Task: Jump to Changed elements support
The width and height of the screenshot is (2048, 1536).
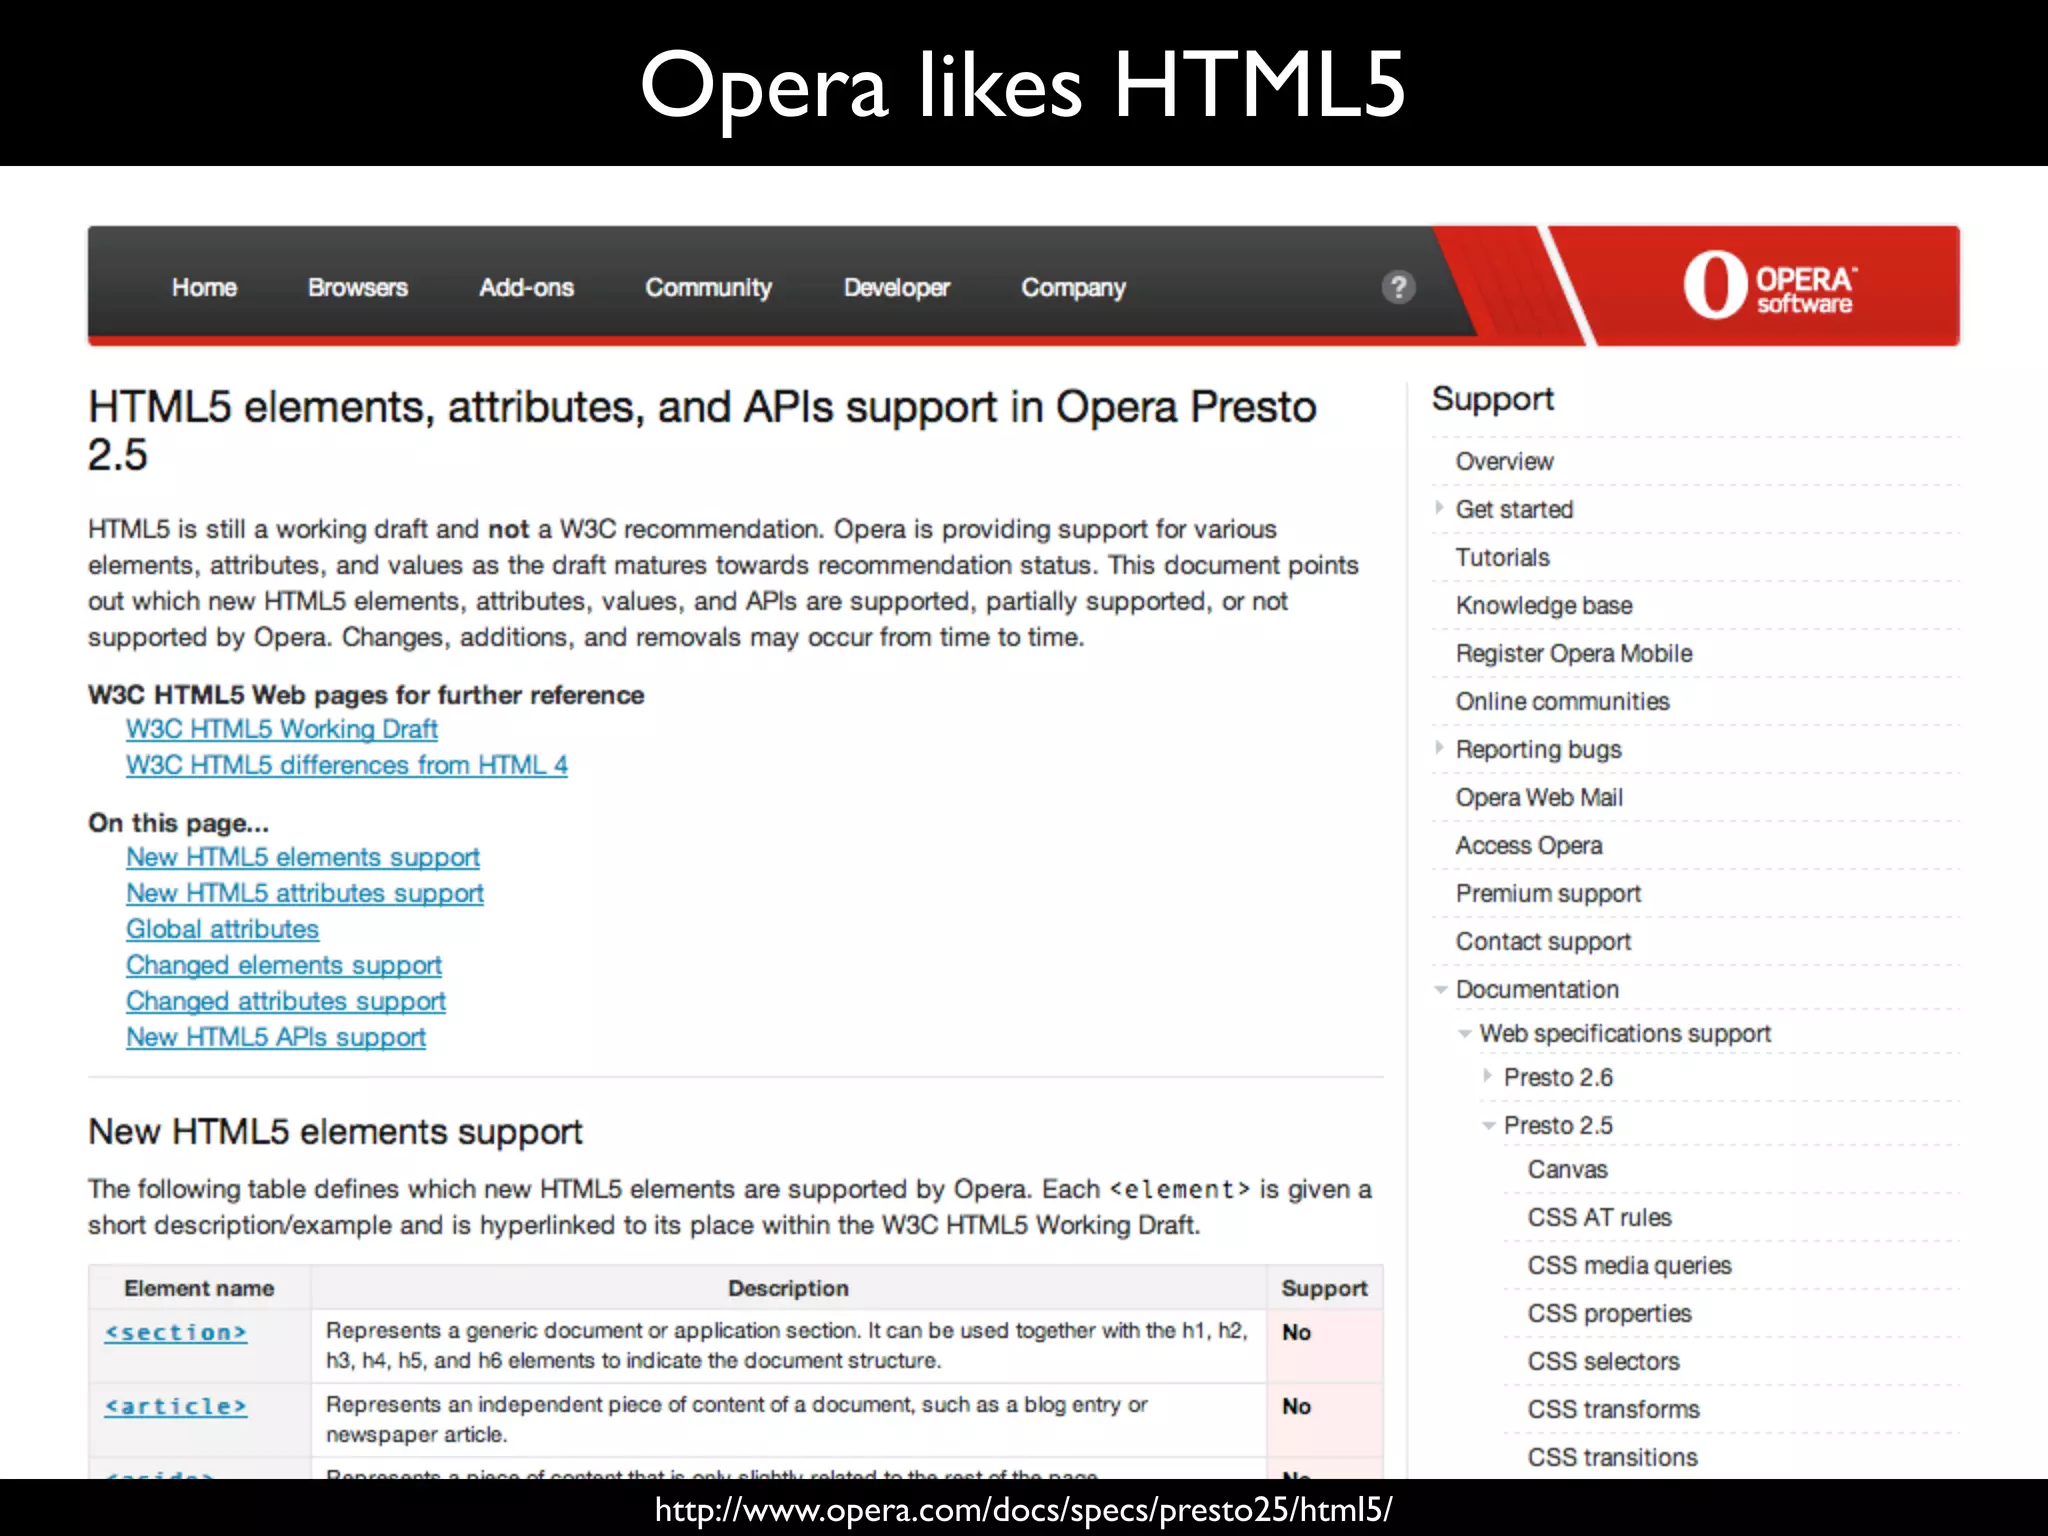Action: pyautogui.click(x=284, y=965)
